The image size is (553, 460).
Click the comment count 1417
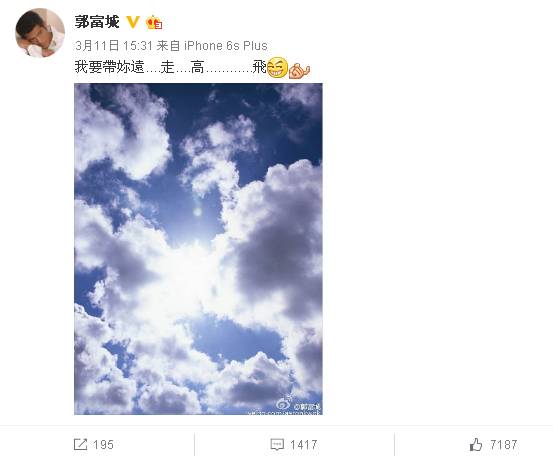[304, 444]
